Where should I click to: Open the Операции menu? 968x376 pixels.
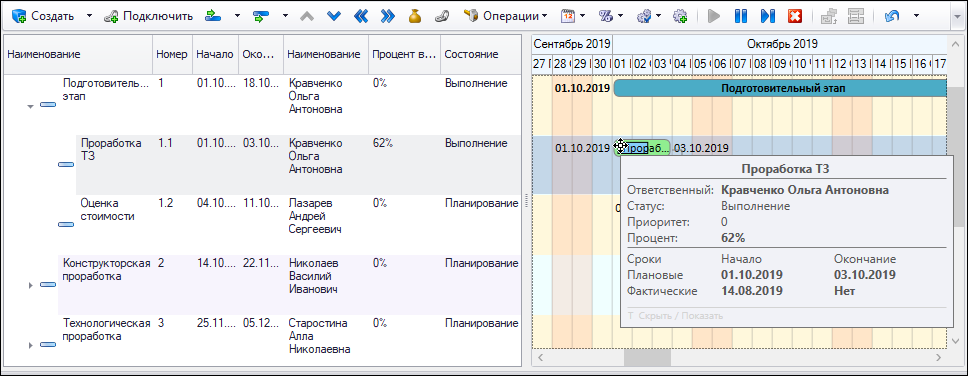click(506, 16)
